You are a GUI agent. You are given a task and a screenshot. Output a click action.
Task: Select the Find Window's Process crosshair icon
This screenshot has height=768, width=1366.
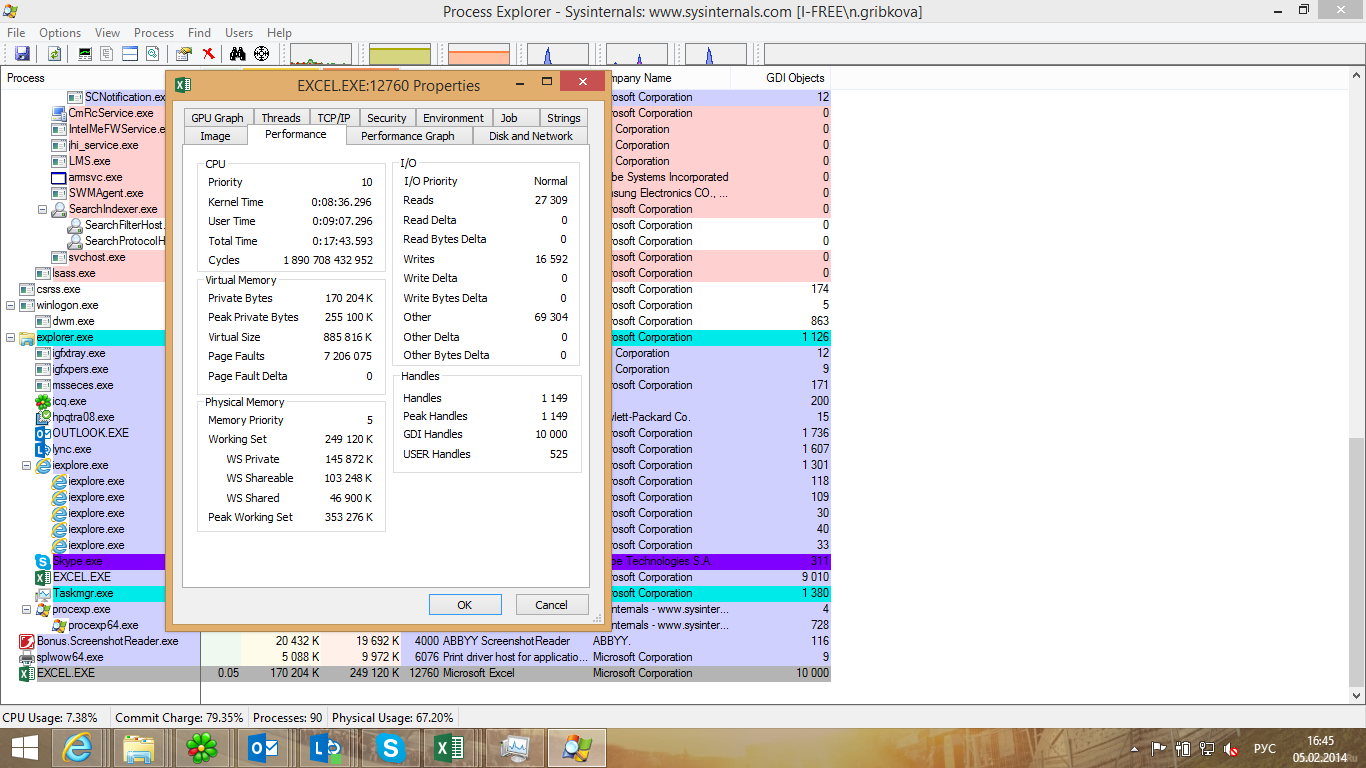click(x=261, y=54)
